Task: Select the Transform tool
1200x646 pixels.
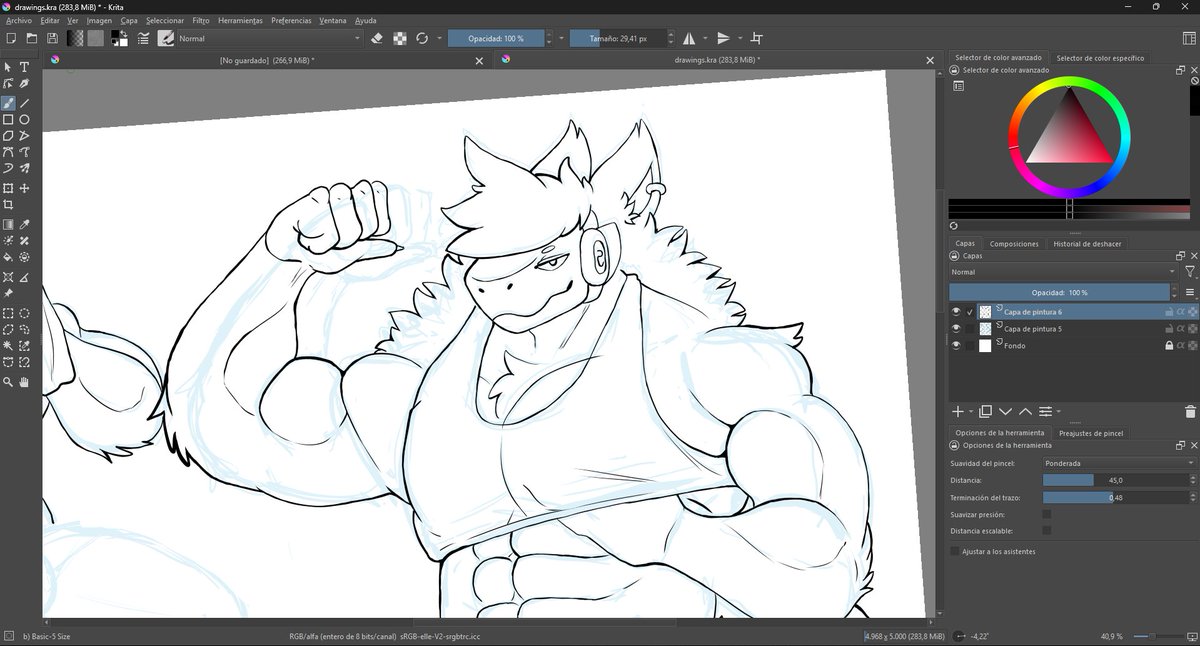Action: pos(8,188)
